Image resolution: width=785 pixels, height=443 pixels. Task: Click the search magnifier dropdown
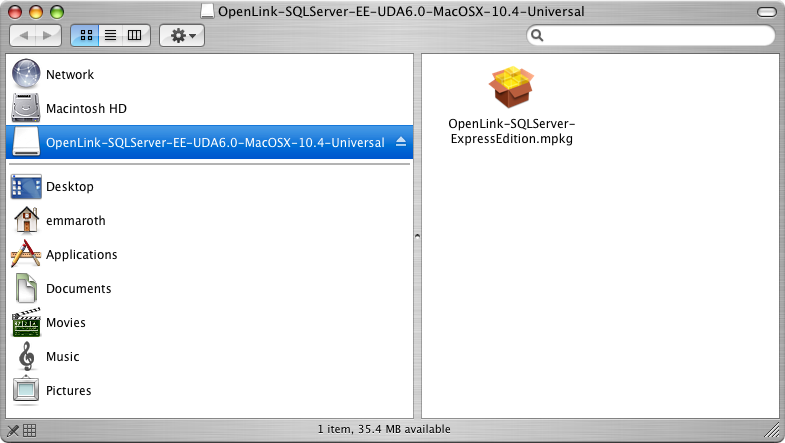coord(537,35)
